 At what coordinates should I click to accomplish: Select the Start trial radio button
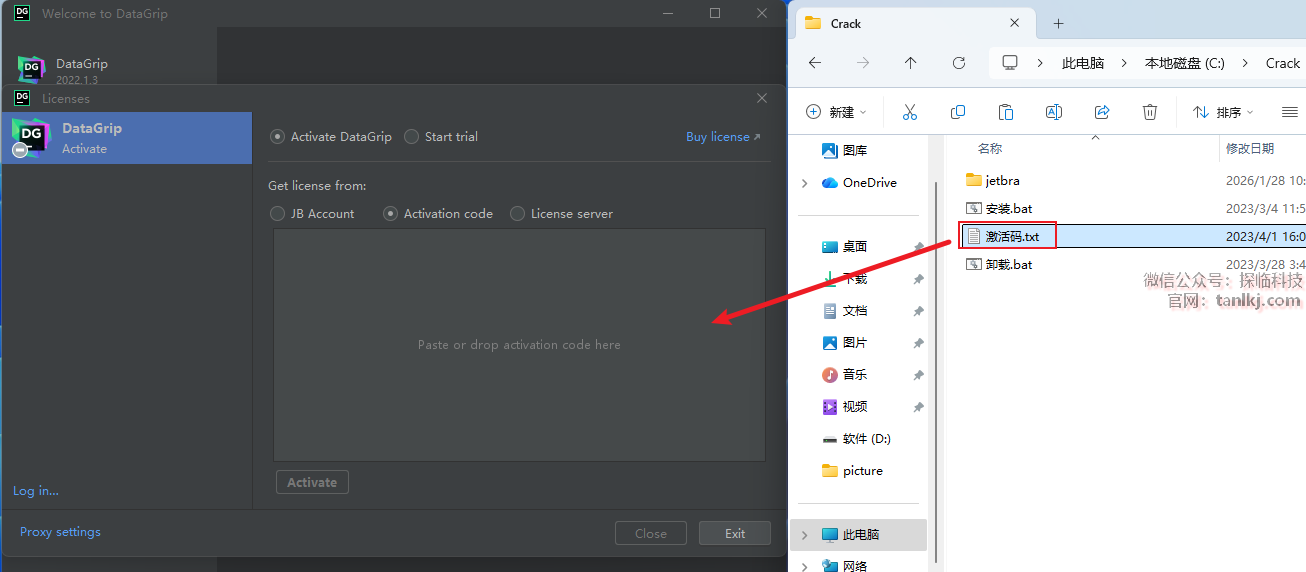[x=412, y=137]
